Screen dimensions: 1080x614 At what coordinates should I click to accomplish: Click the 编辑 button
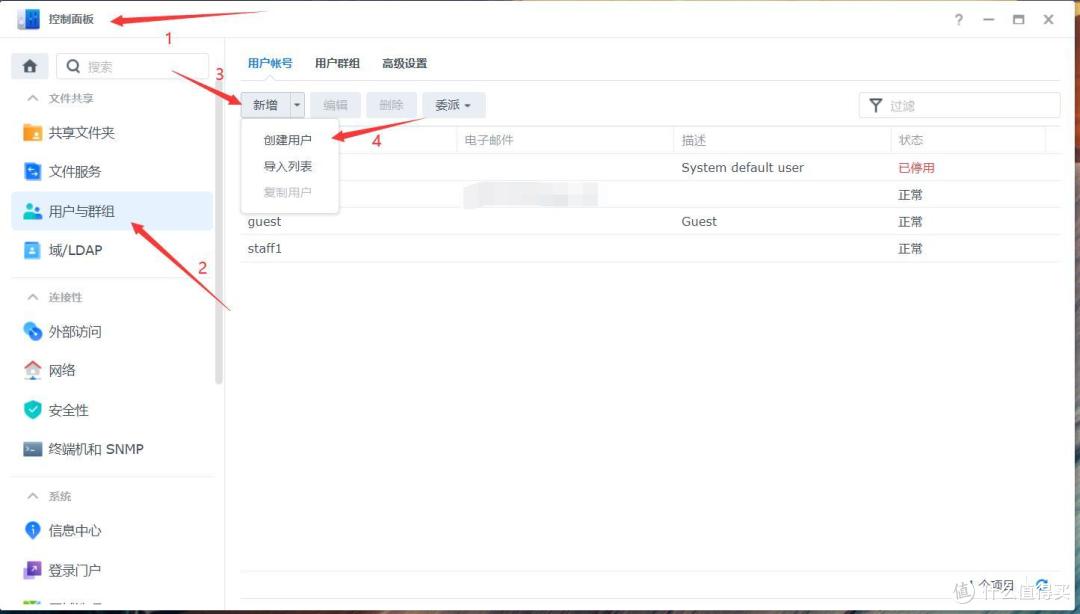click(x=335, y=105)
